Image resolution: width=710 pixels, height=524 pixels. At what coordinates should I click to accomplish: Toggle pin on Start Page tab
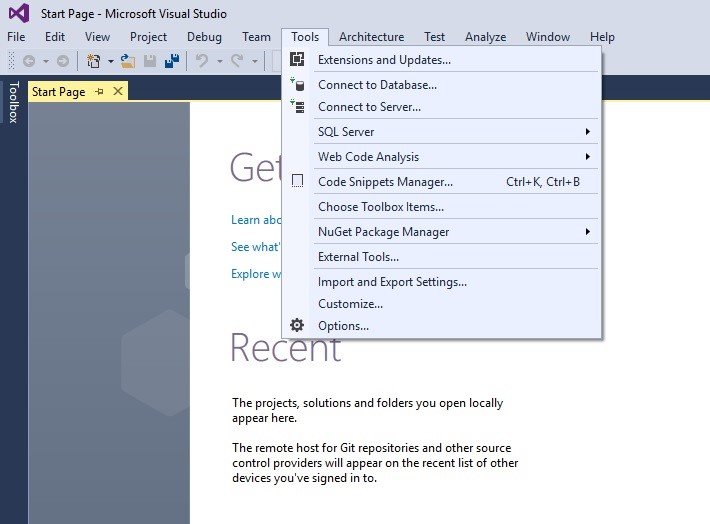(99, 92)
